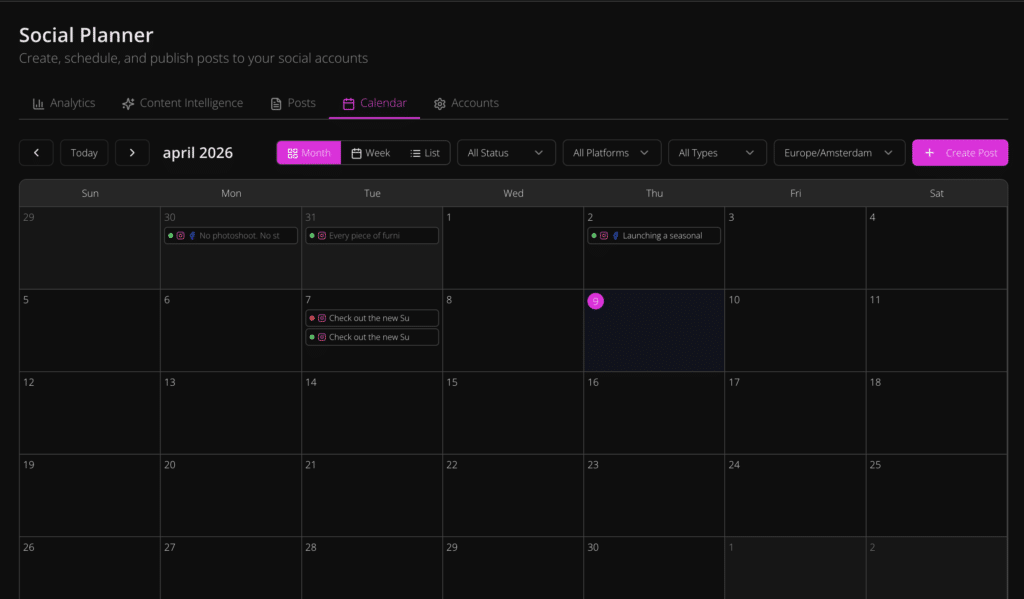Screen dimensions: 1024x599
Task: Click the Create Post button
Action: tap(959, 153)
